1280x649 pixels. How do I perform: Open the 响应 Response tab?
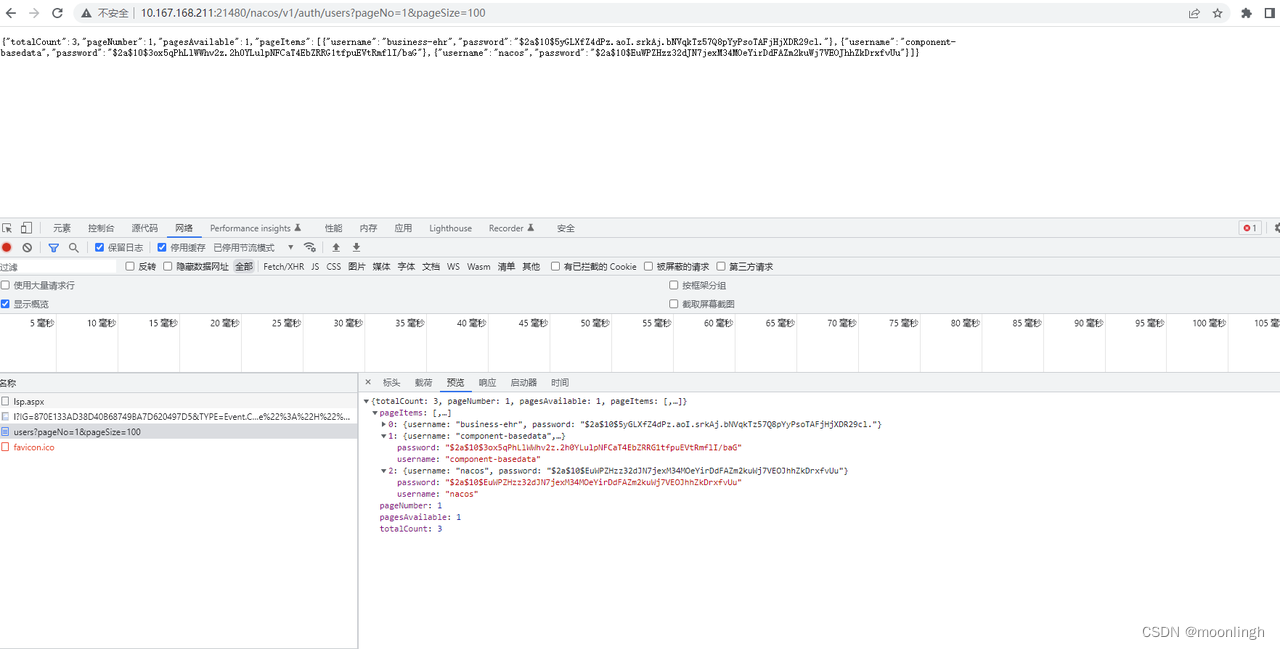[487, 382]
